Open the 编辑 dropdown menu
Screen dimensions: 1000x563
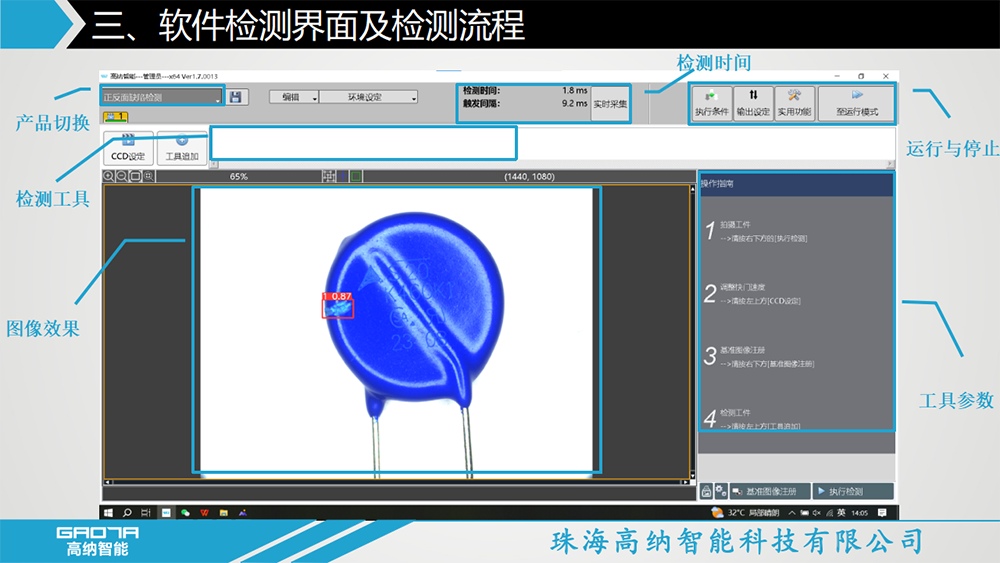tap(293, 97)
